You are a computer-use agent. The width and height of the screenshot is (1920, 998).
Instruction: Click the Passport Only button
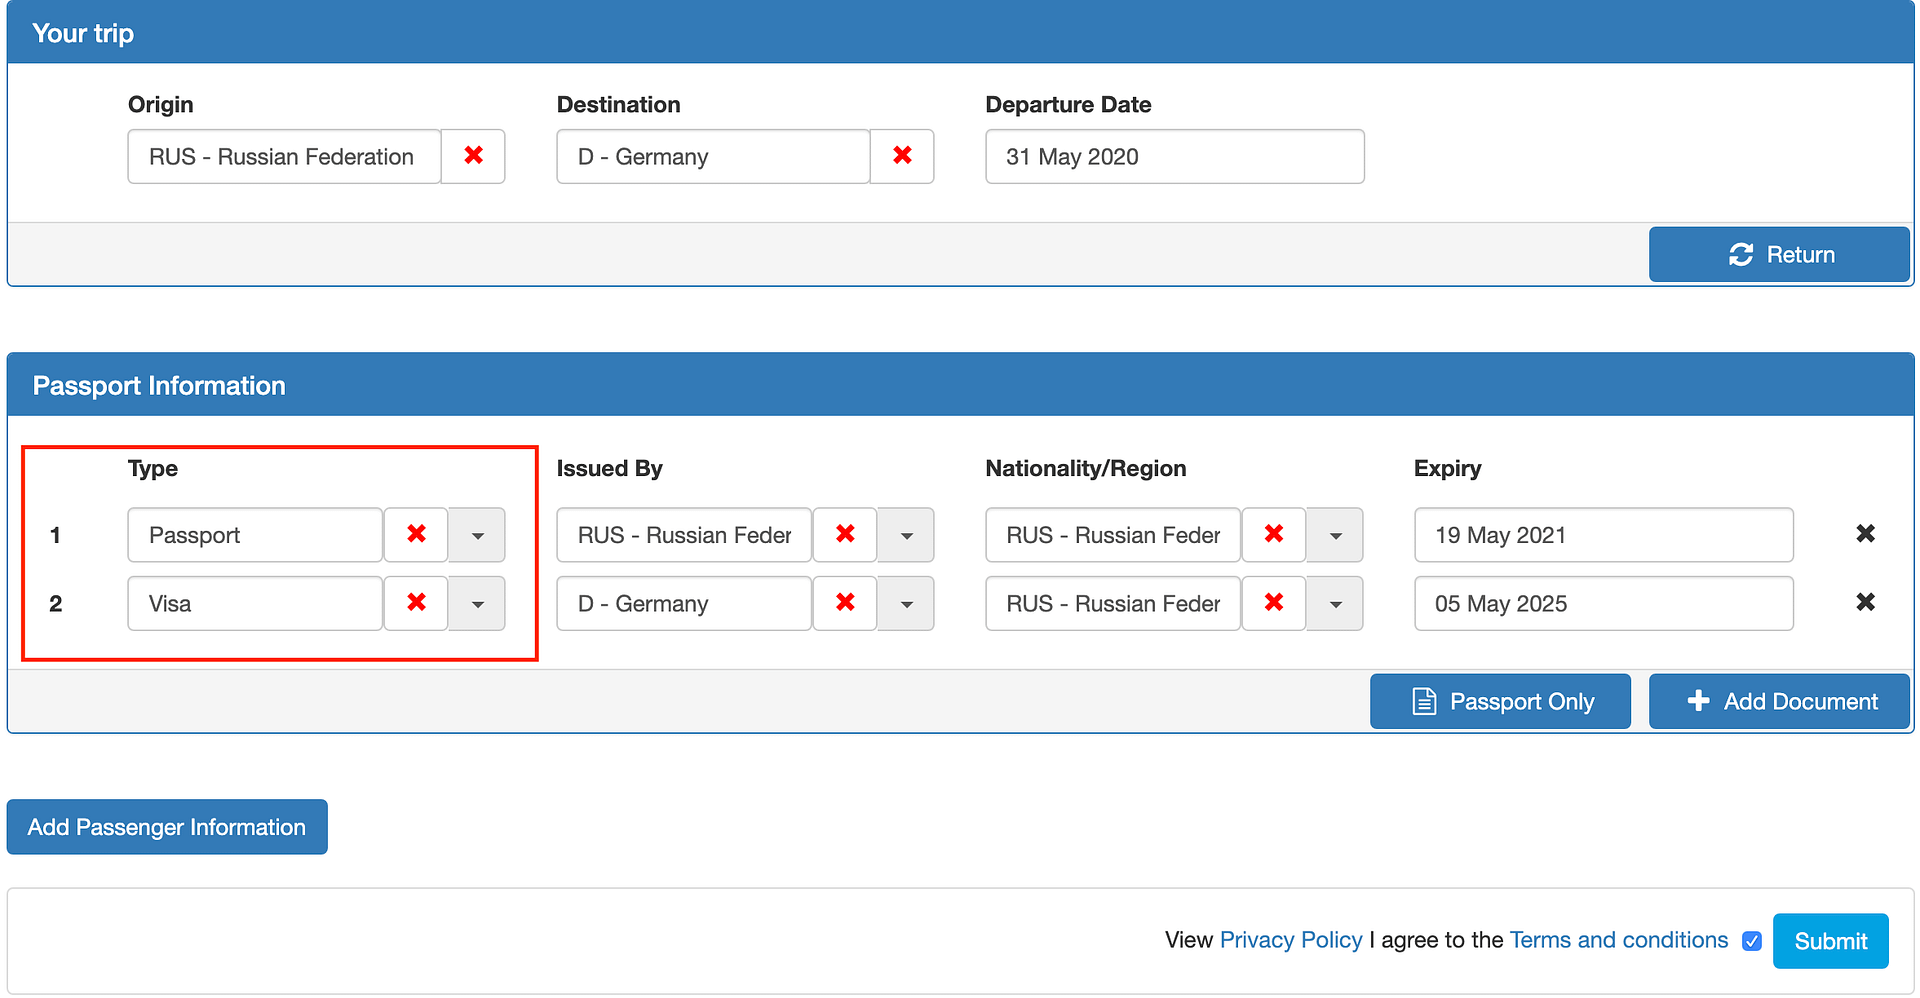tap(1500, 701)
